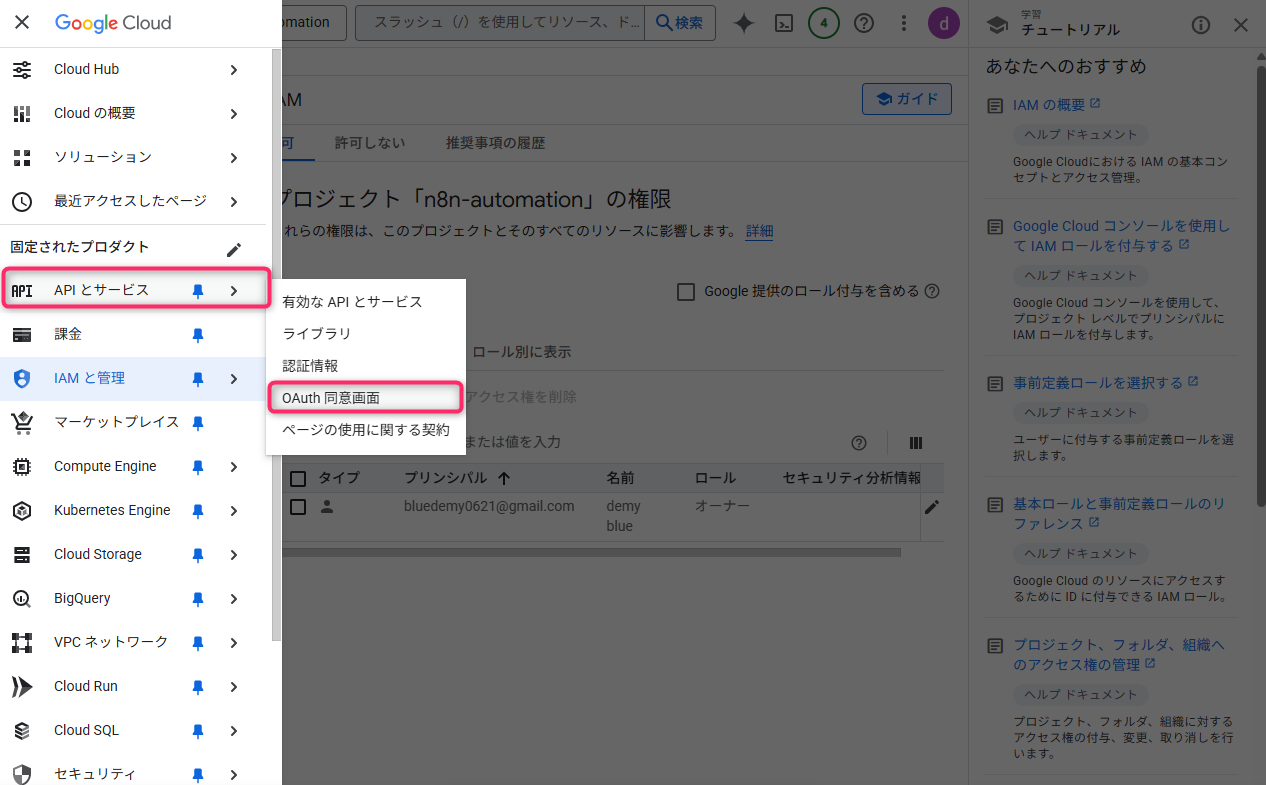Unpin マーケットプレイス with pin icon
The image size is (1266, 785).
pos(198,422)
